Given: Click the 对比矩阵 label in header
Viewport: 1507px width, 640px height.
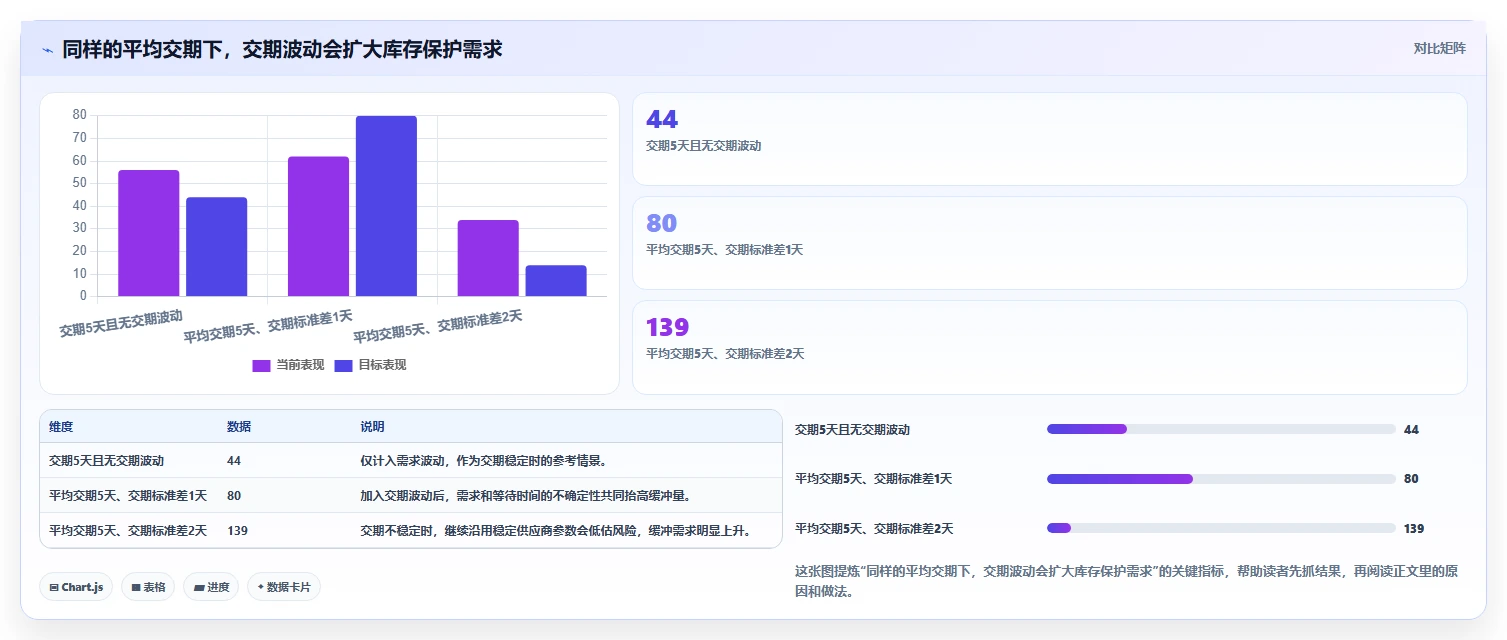Looking at the screenshot, I should click(x=1439, y=48).
